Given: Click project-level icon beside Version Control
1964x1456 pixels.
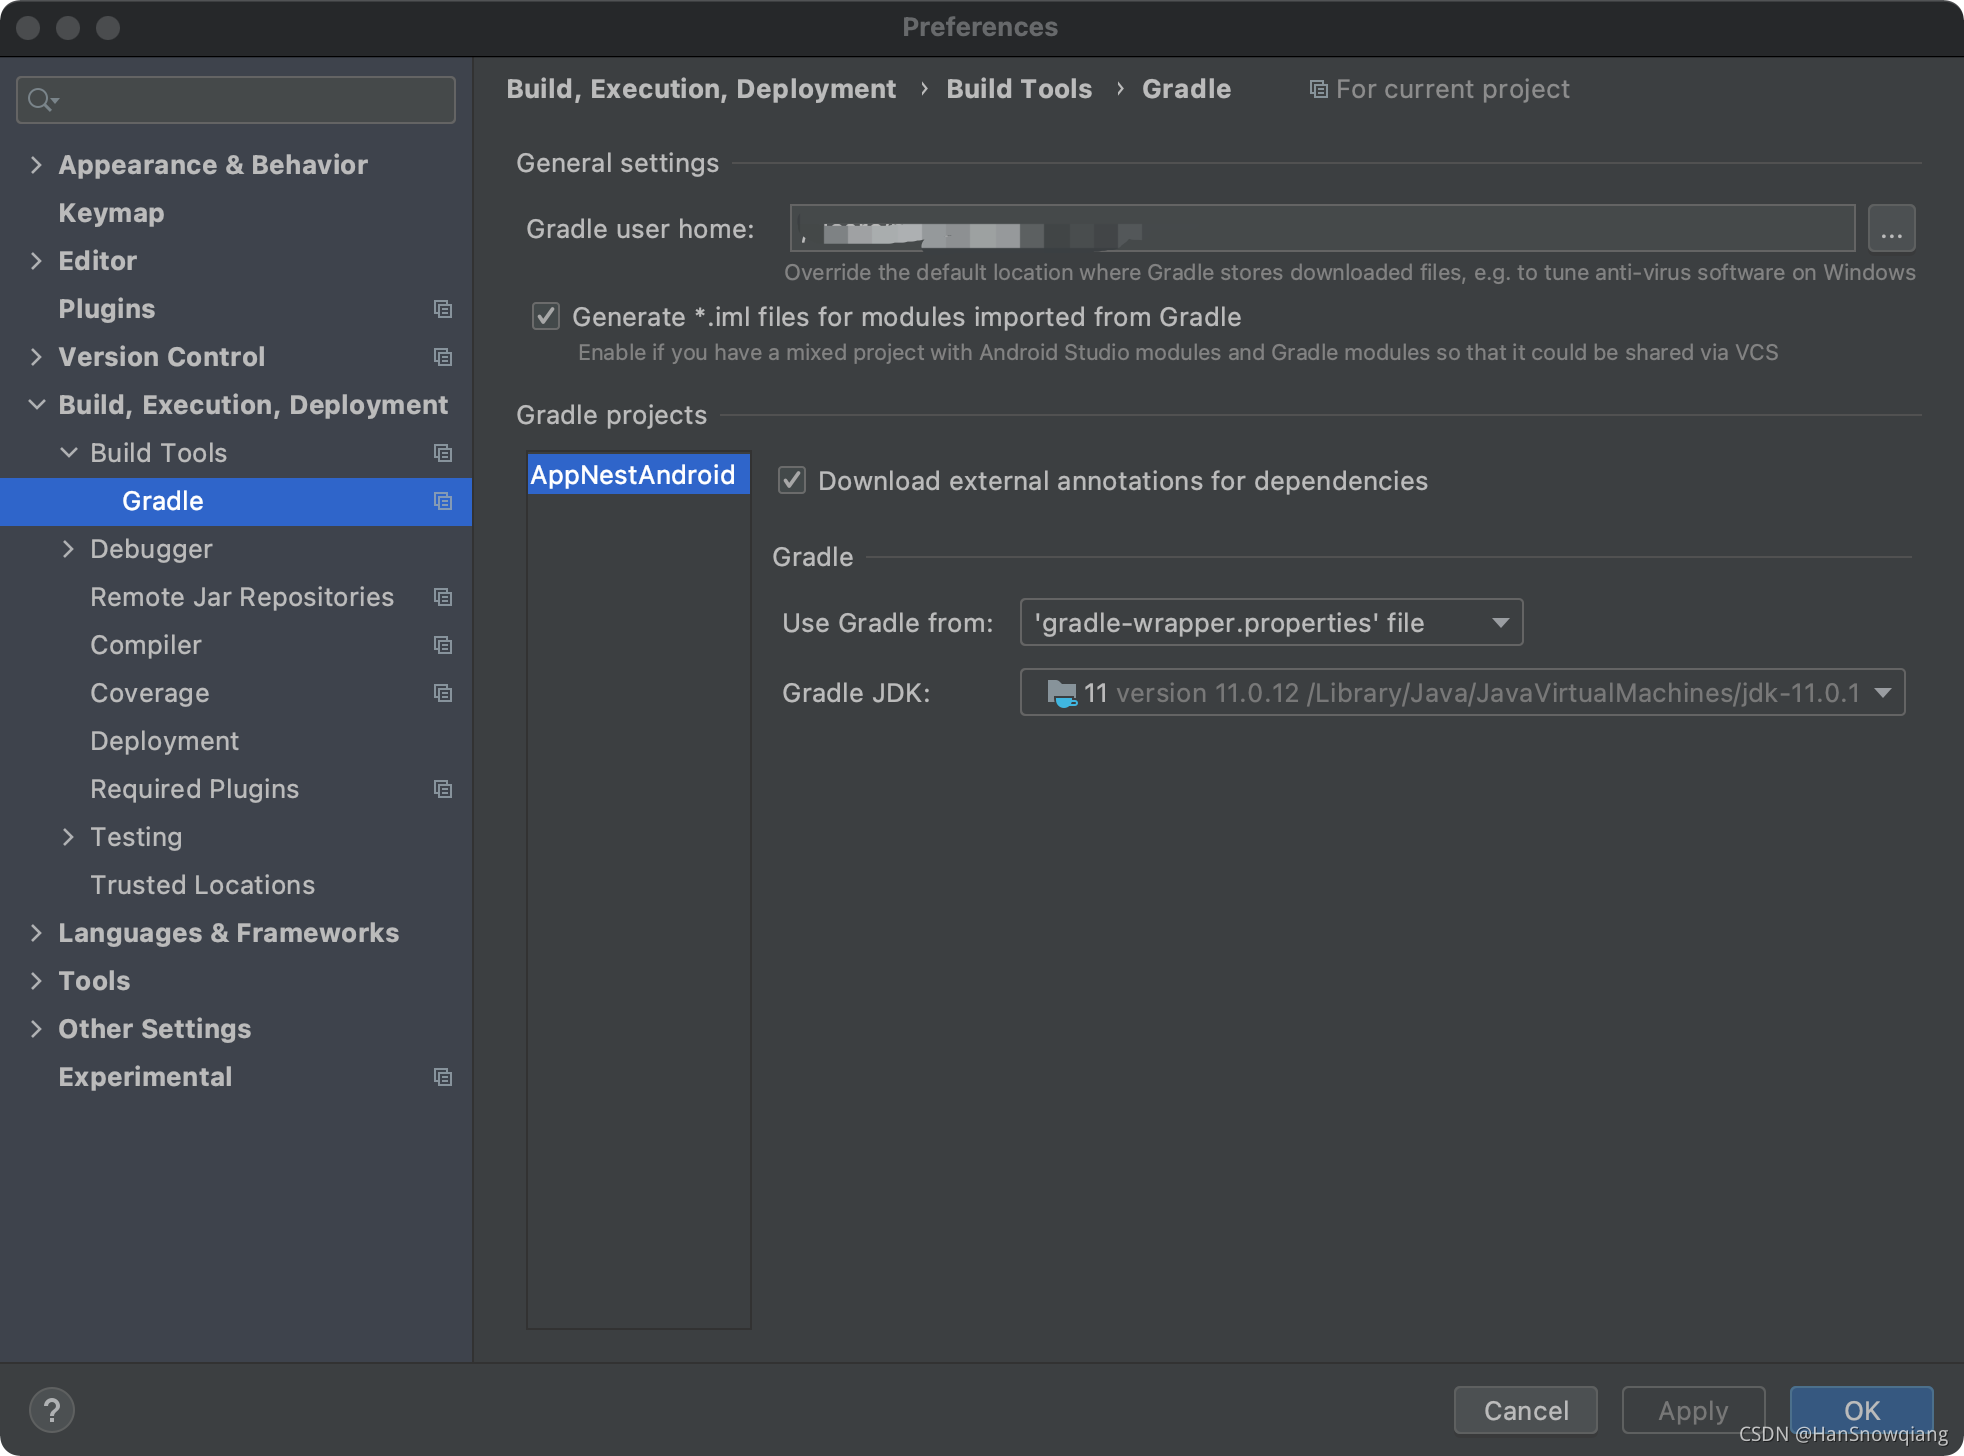Looking at the screenshot, I should point(443,357).
